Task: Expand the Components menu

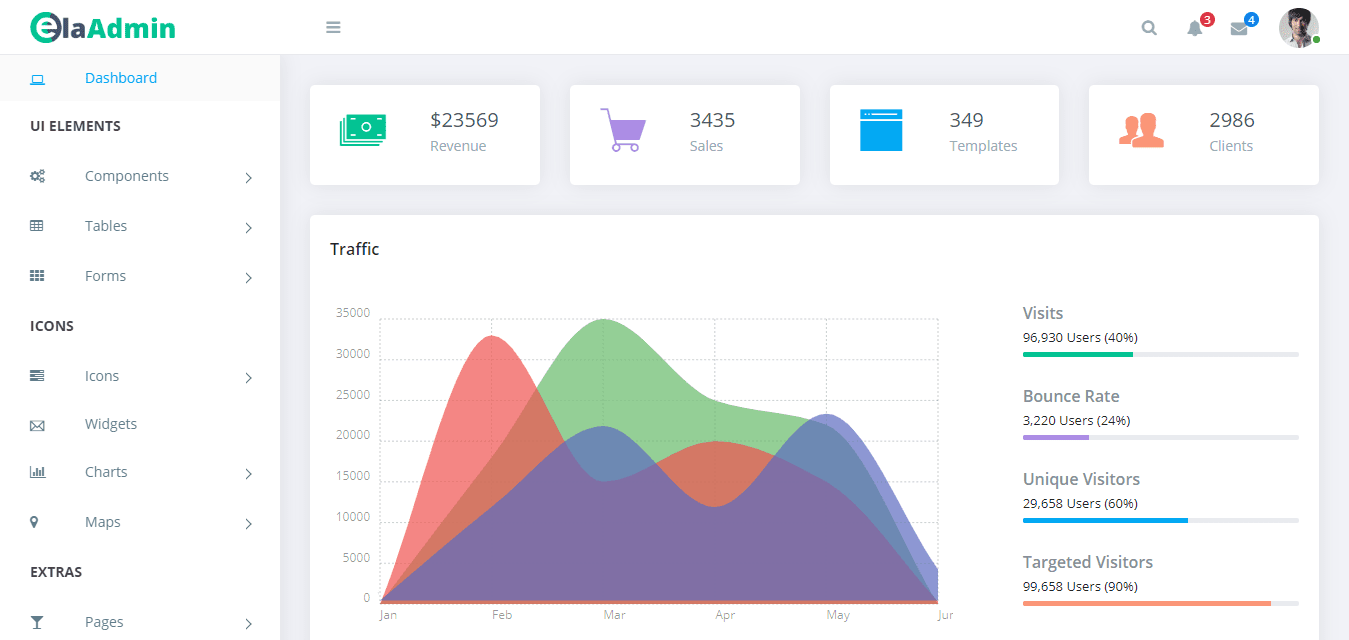Action: pos(248,177)
